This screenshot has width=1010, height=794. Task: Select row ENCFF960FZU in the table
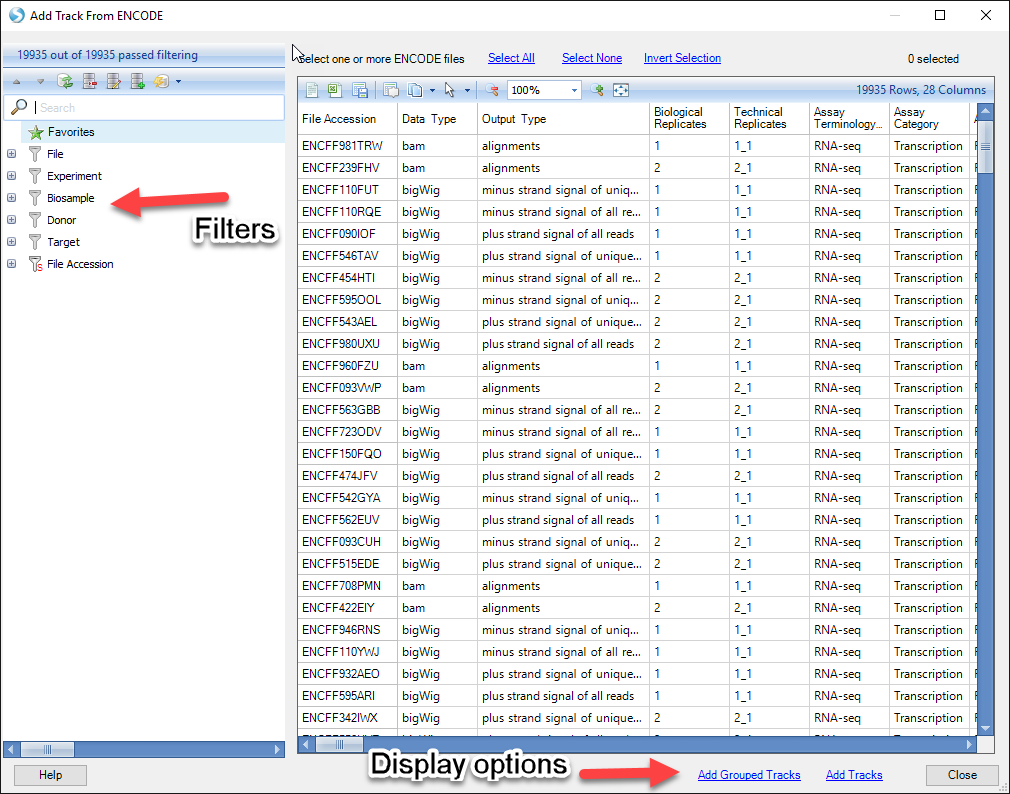(636, 366)
